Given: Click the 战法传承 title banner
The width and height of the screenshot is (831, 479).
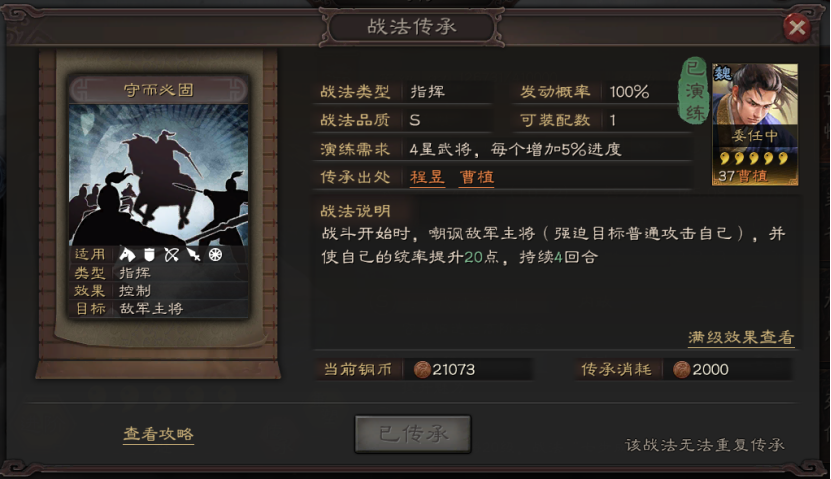Looking at the screenshot, I should coord(412,26).
